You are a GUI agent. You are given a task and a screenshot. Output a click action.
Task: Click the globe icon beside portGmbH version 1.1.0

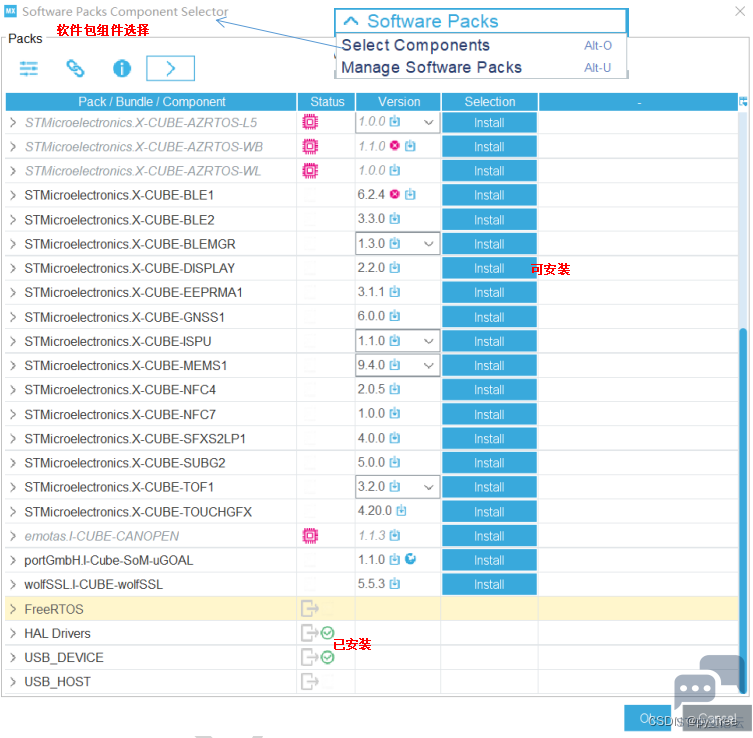tap(411, 559)
